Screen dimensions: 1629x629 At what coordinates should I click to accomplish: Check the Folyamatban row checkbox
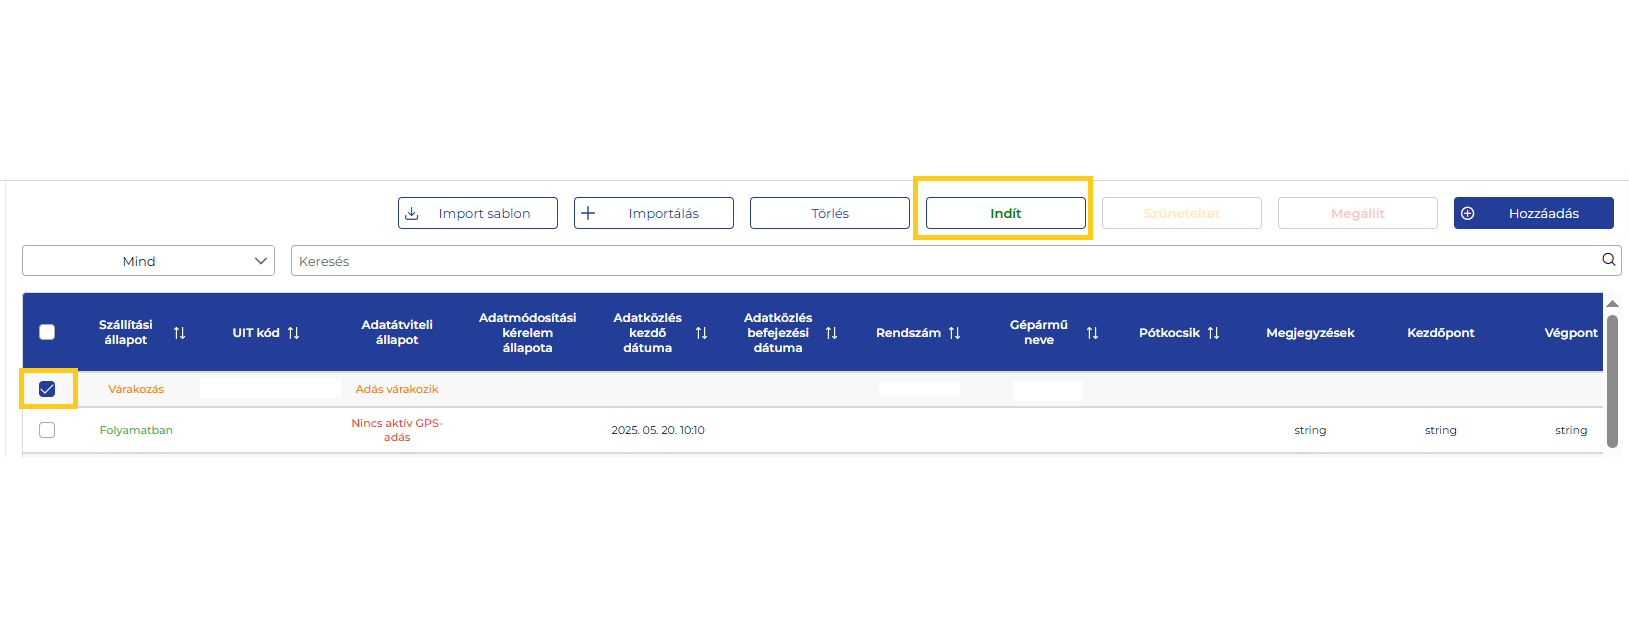[x=47, y=430]
